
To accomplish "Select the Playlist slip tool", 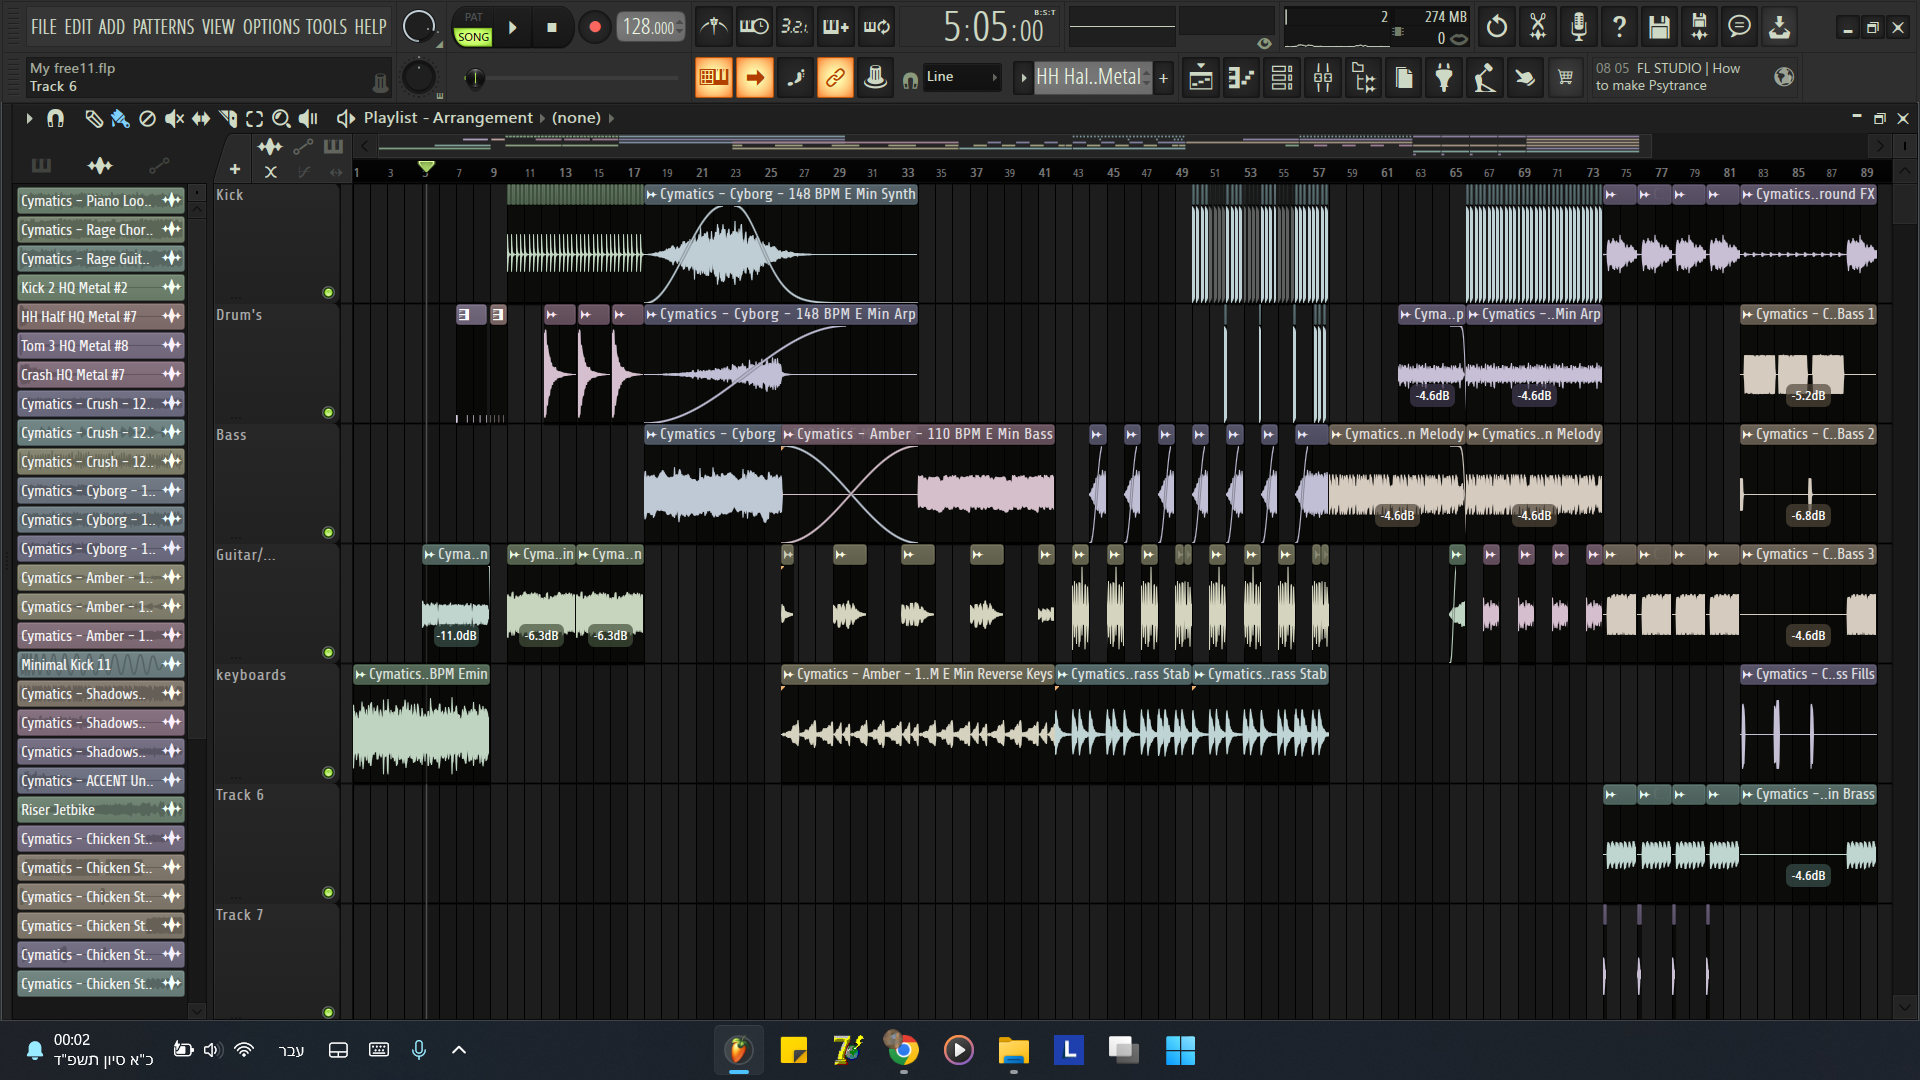I will coord(201,119).
